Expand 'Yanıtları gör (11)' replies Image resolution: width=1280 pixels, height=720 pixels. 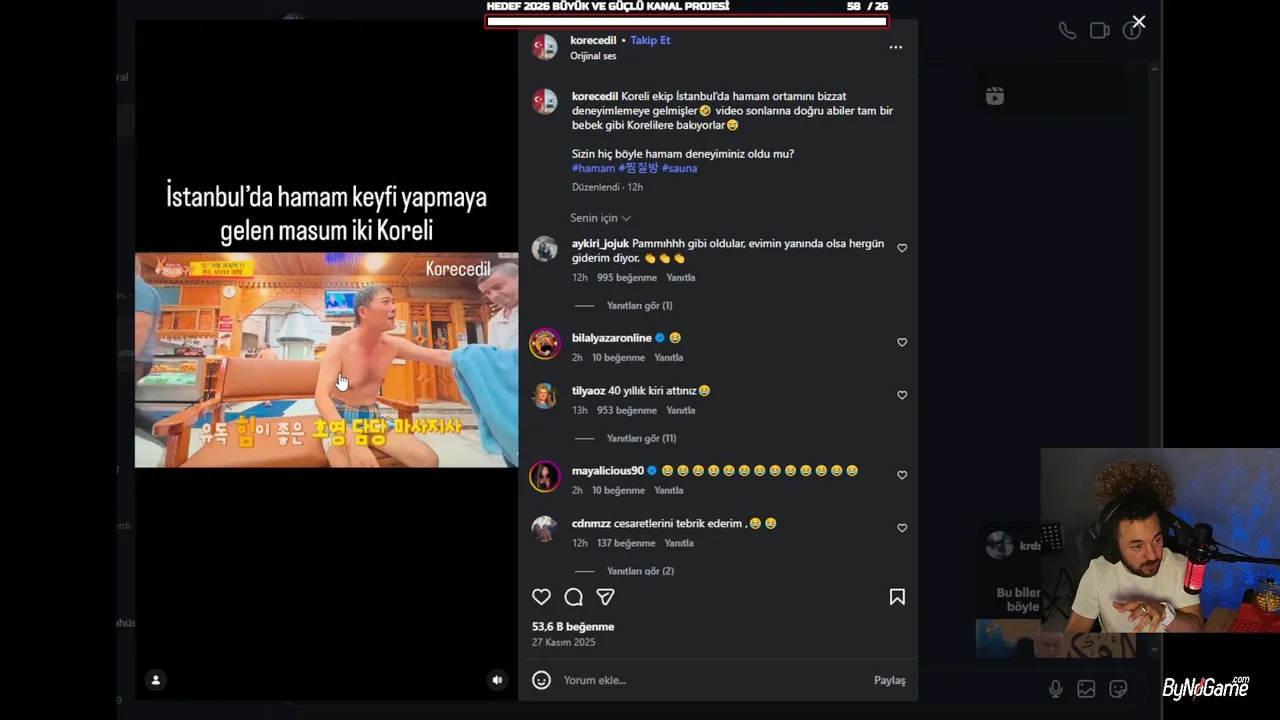641,438
